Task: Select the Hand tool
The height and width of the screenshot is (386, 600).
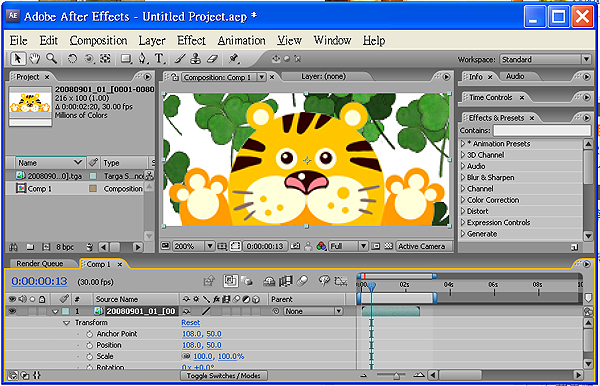Action: point(35,59)
